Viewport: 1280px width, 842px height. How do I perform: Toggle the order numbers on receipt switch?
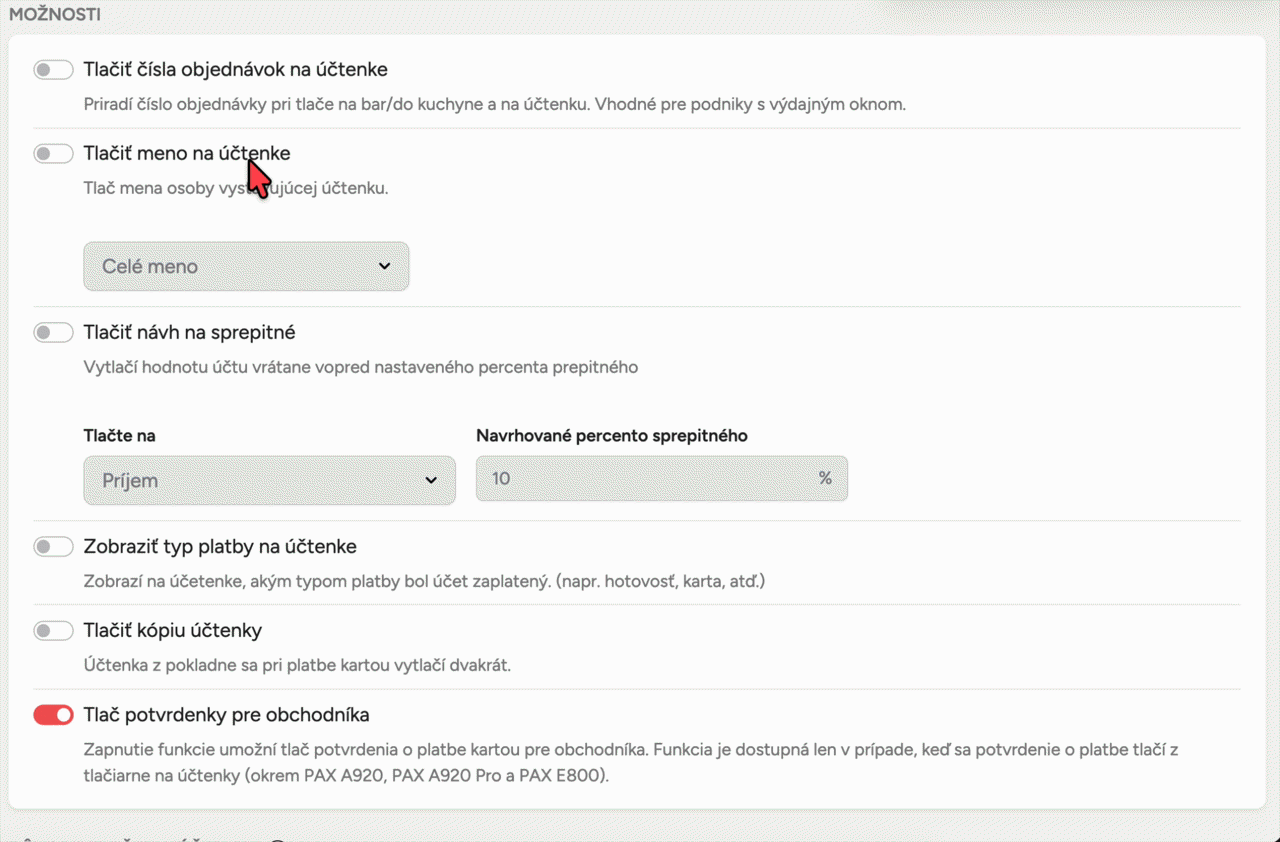pos(53,70)
